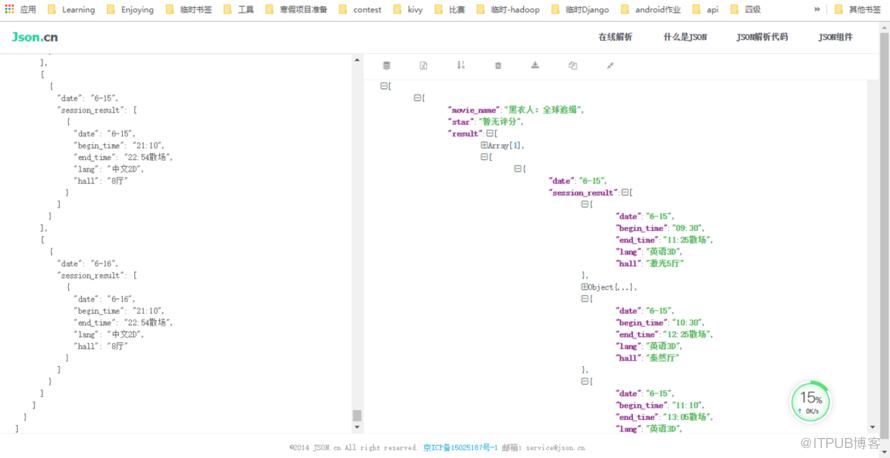This screenshot has width=890, height=458.
Task: Open the contest bookmark folder
Action: 360,10
